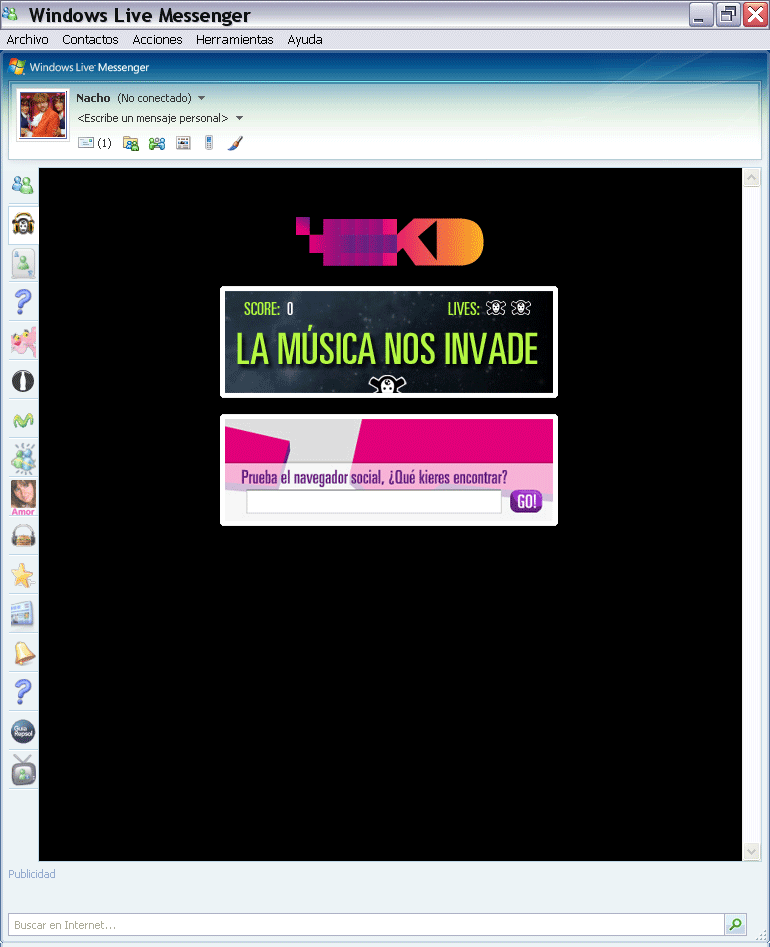Open the email inbox envelope icon
This screenshot has height=947, width=770.
pos(86,143)
